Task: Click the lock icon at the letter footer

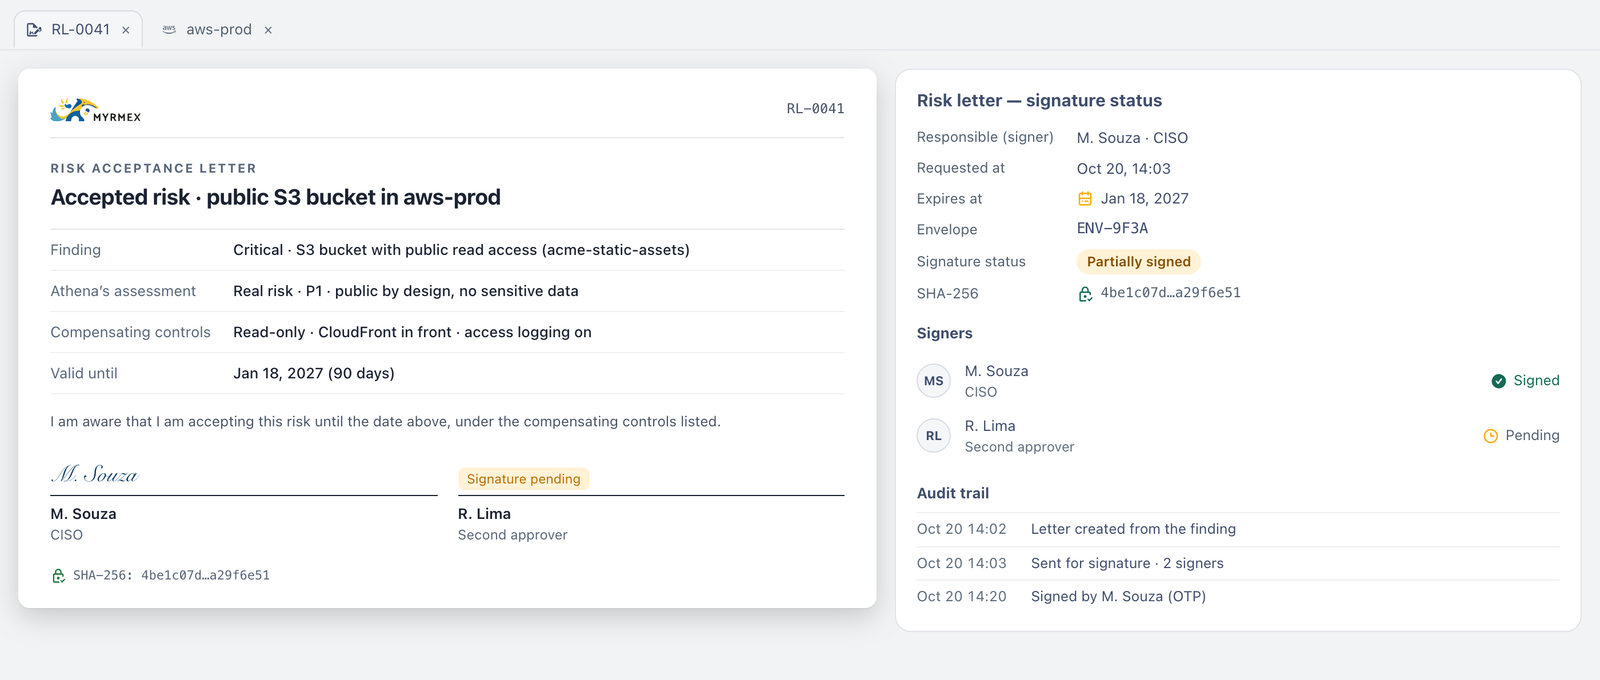Action: click(x=58, y=575)
